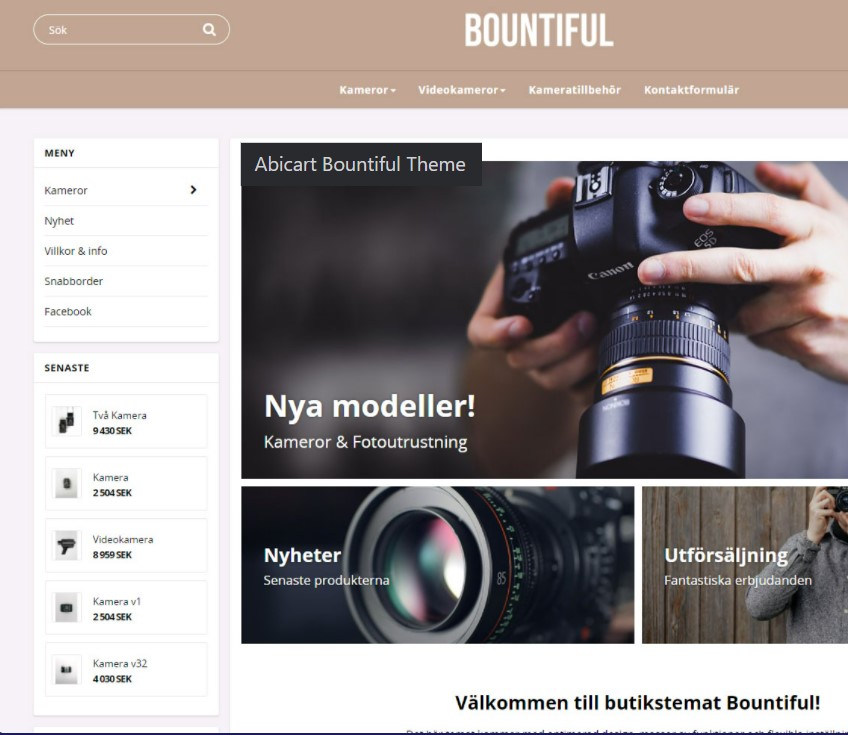Image resolution: width=848 pixels, height=735 pixels.
Task: Open the Kameratillbehör menu item
Action: tap(574, 89)
